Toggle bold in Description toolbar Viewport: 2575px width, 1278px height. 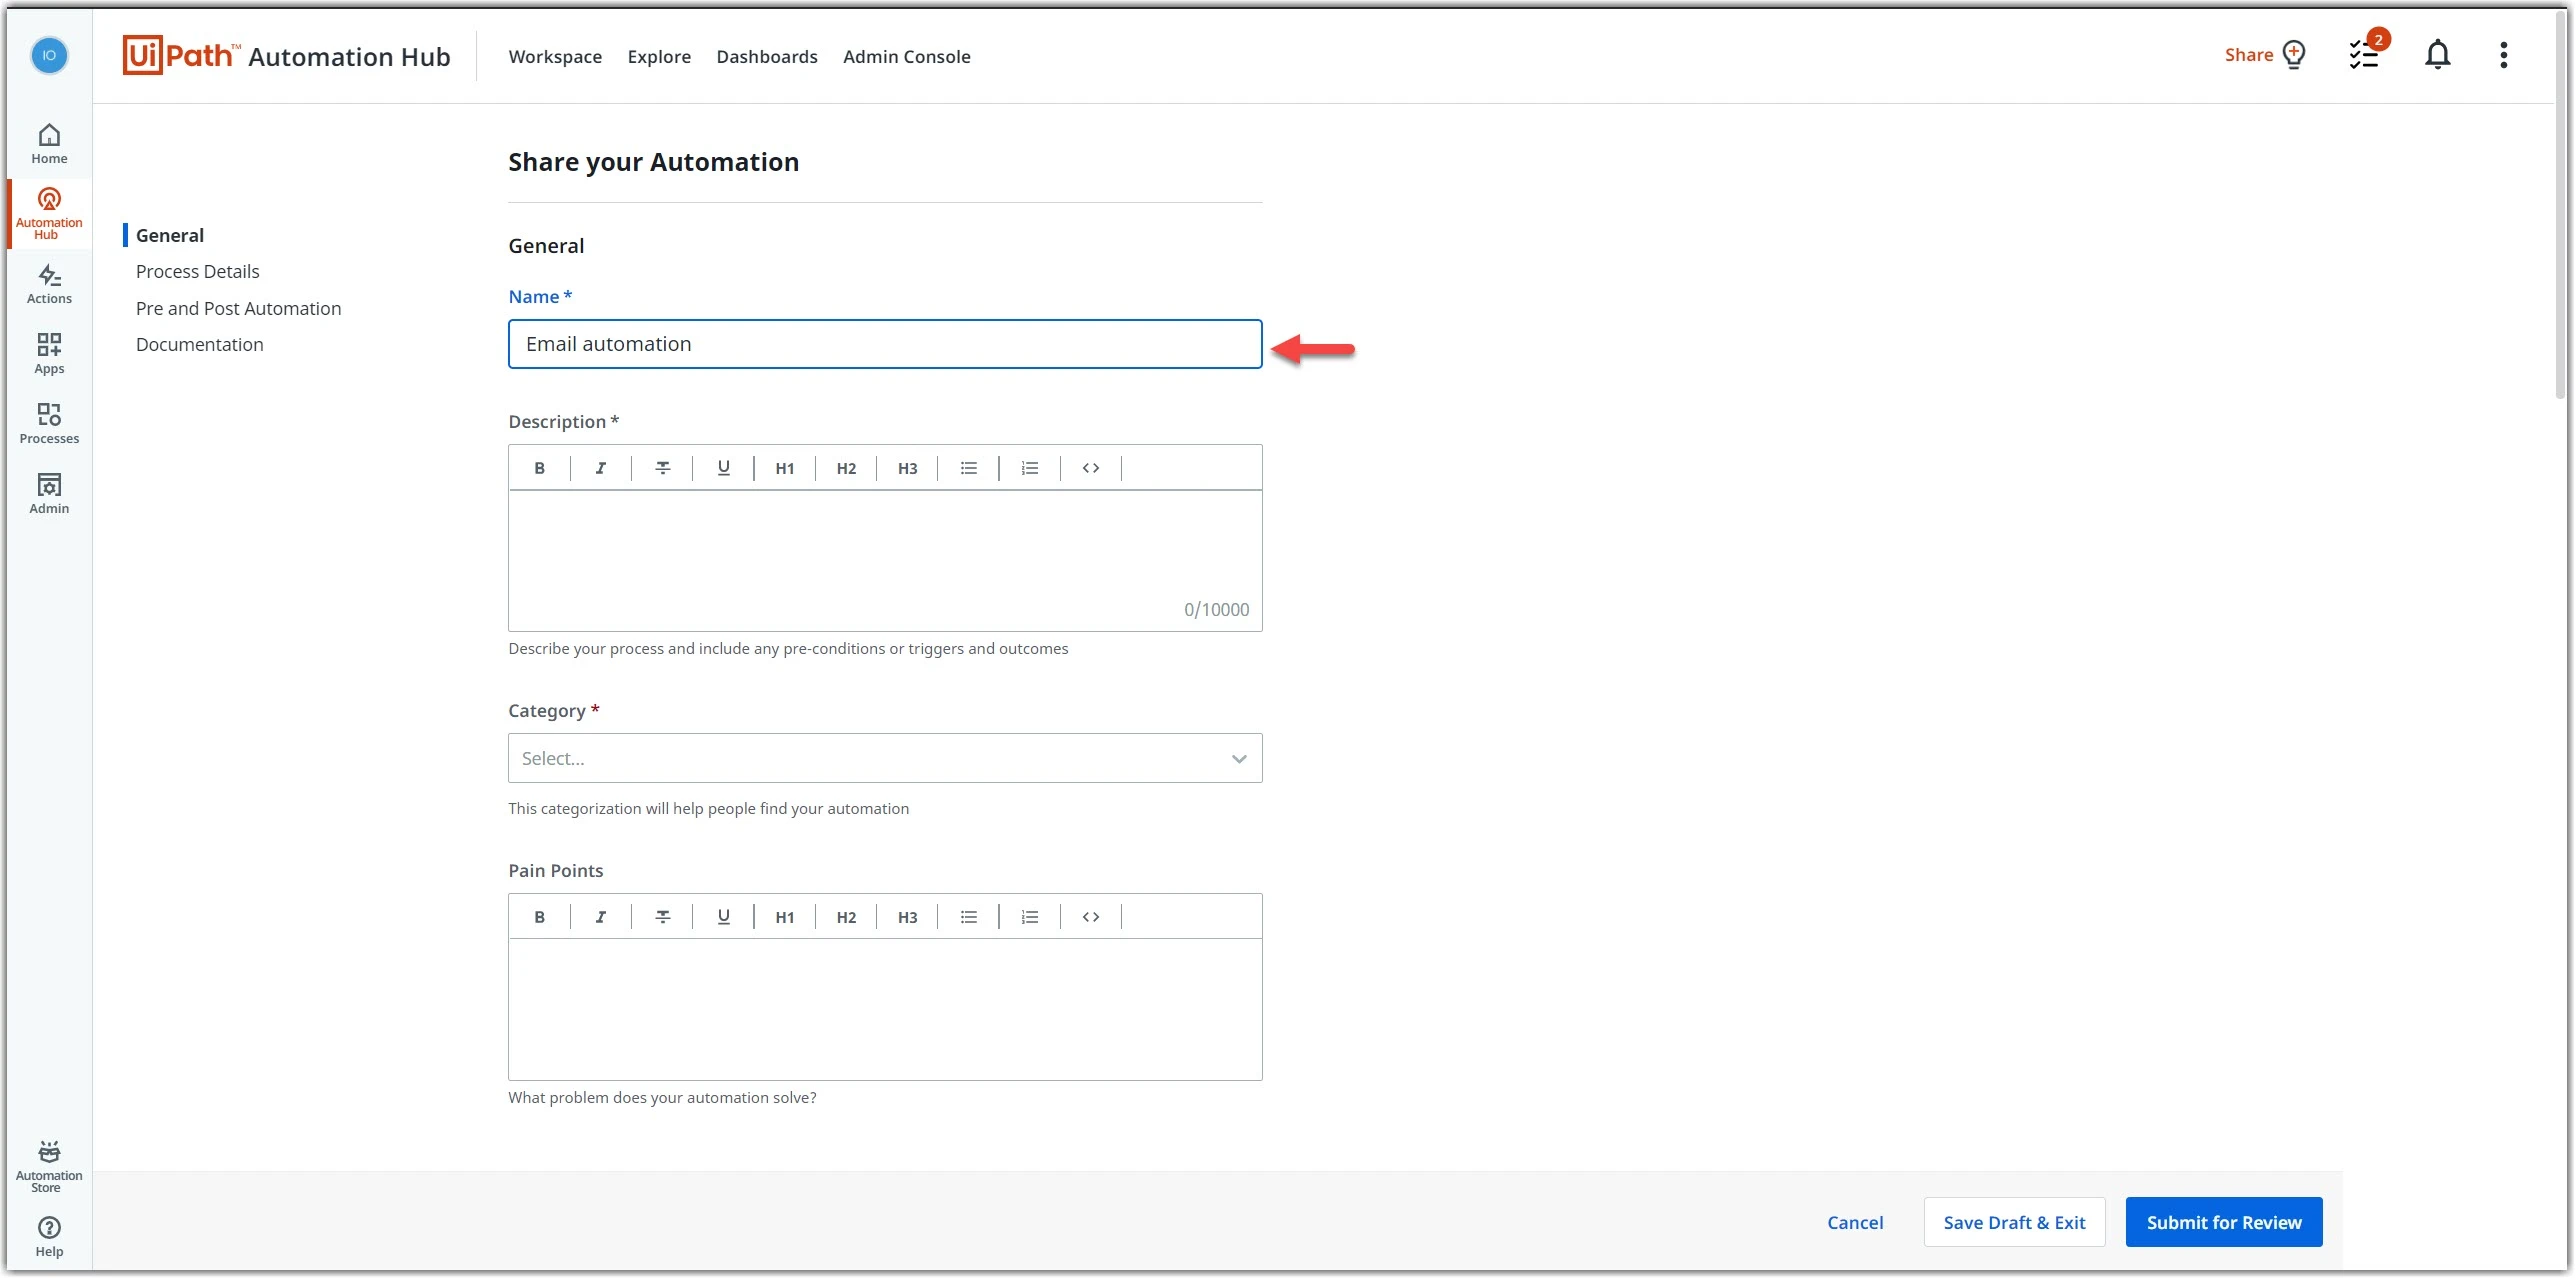539,468
